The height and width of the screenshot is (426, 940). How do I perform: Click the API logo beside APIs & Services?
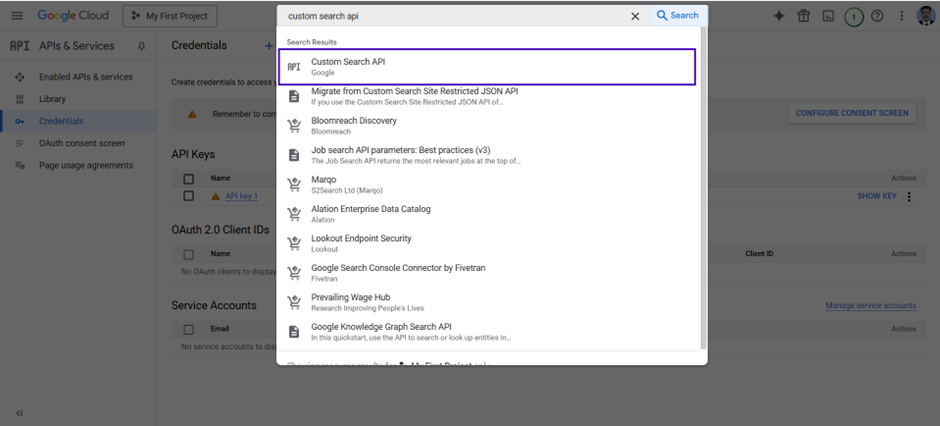tap(19, 46)
